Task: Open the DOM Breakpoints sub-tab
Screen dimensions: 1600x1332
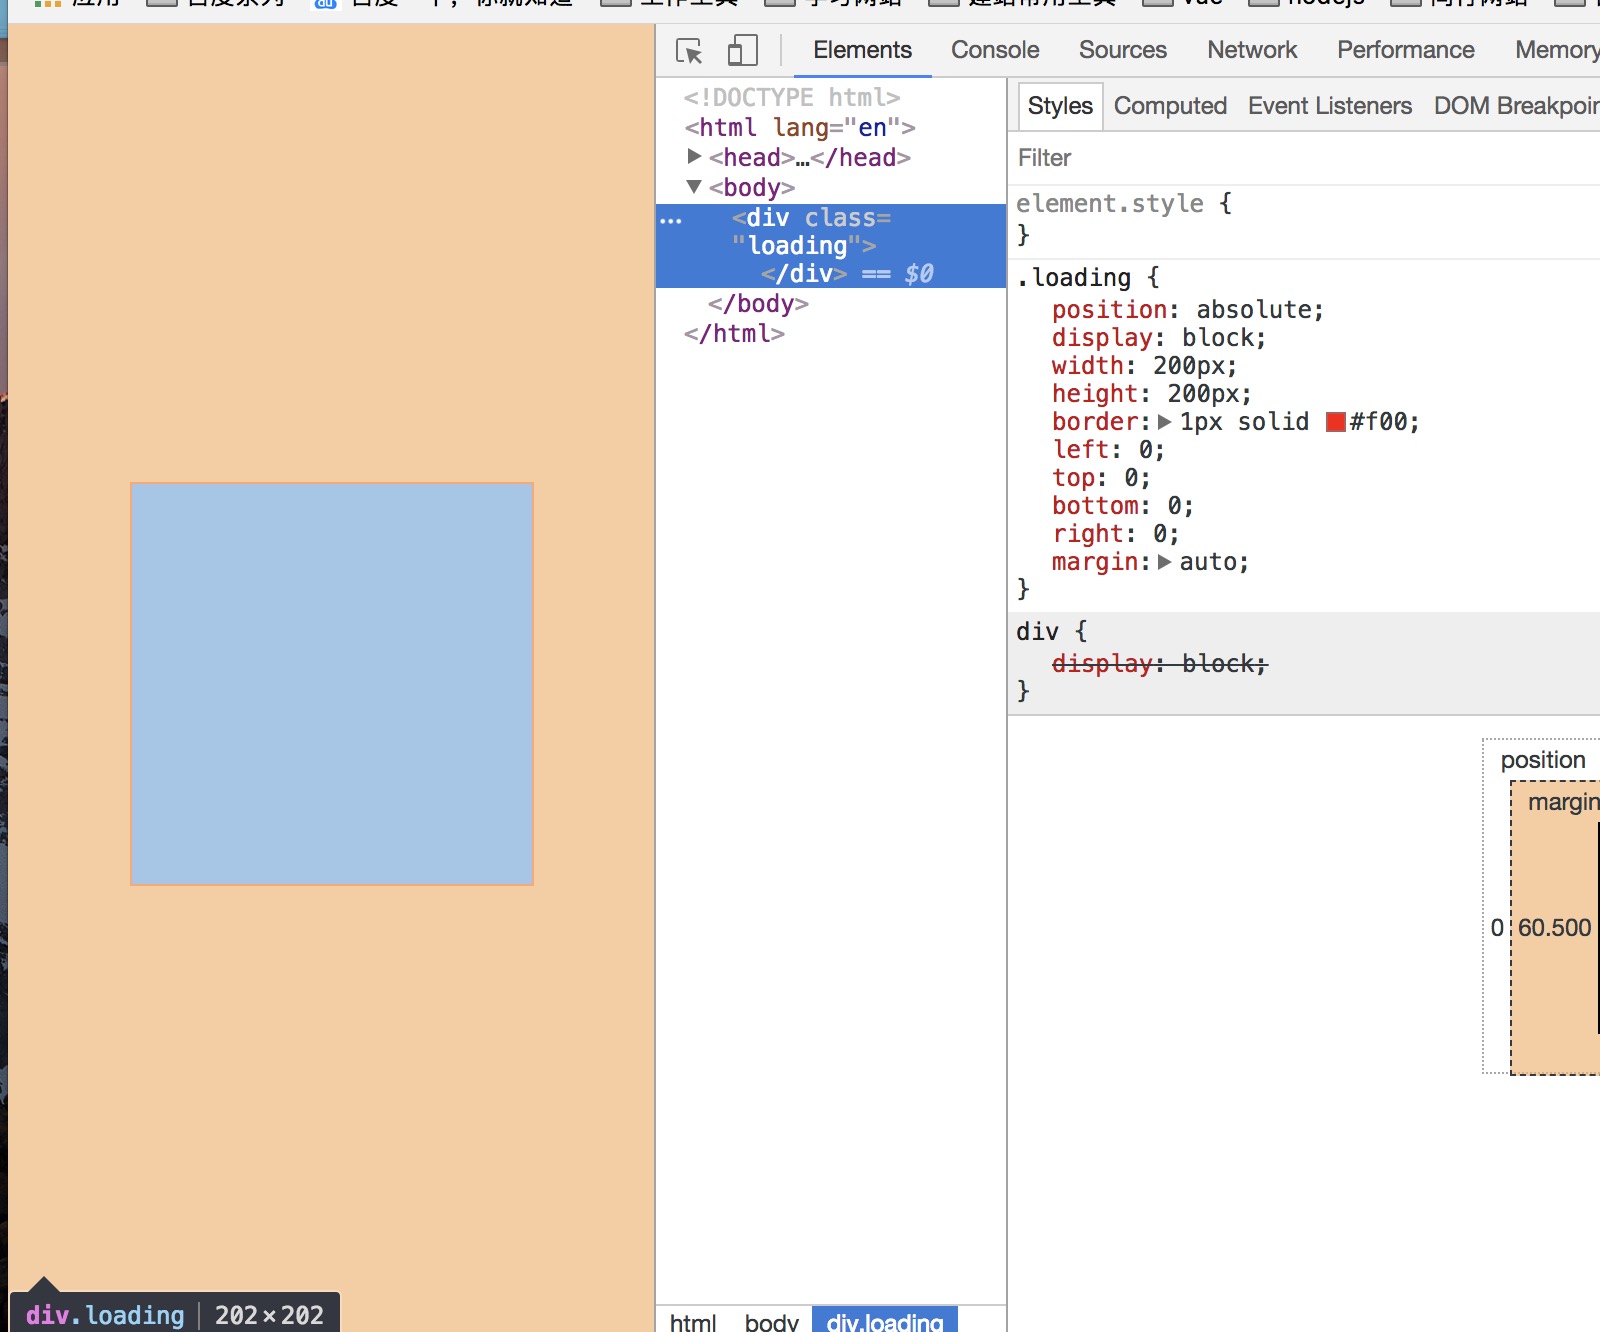Action: [1516, 106]
